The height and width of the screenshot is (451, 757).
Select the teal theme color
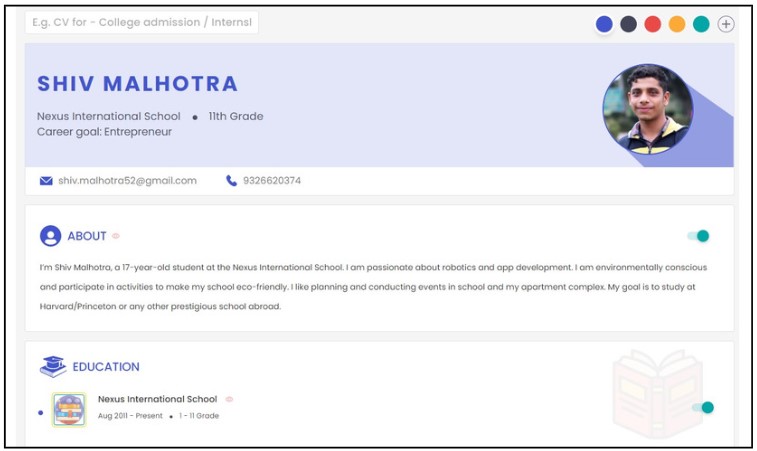pos(701,24)
